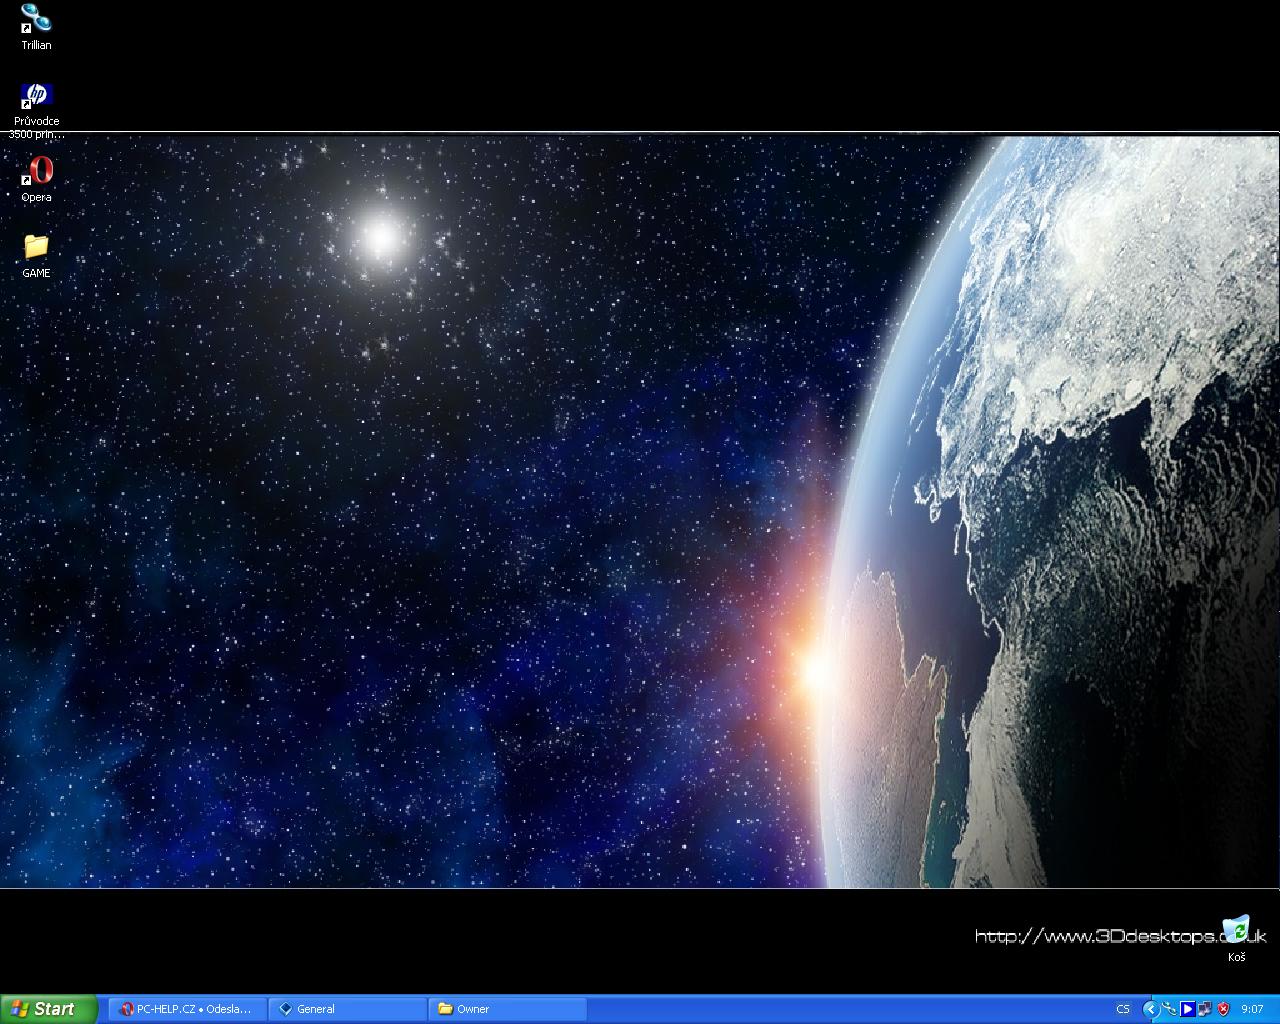
Task: Expand hidden tray icons with the arrow
Action: click(x=1150, y=1009)
